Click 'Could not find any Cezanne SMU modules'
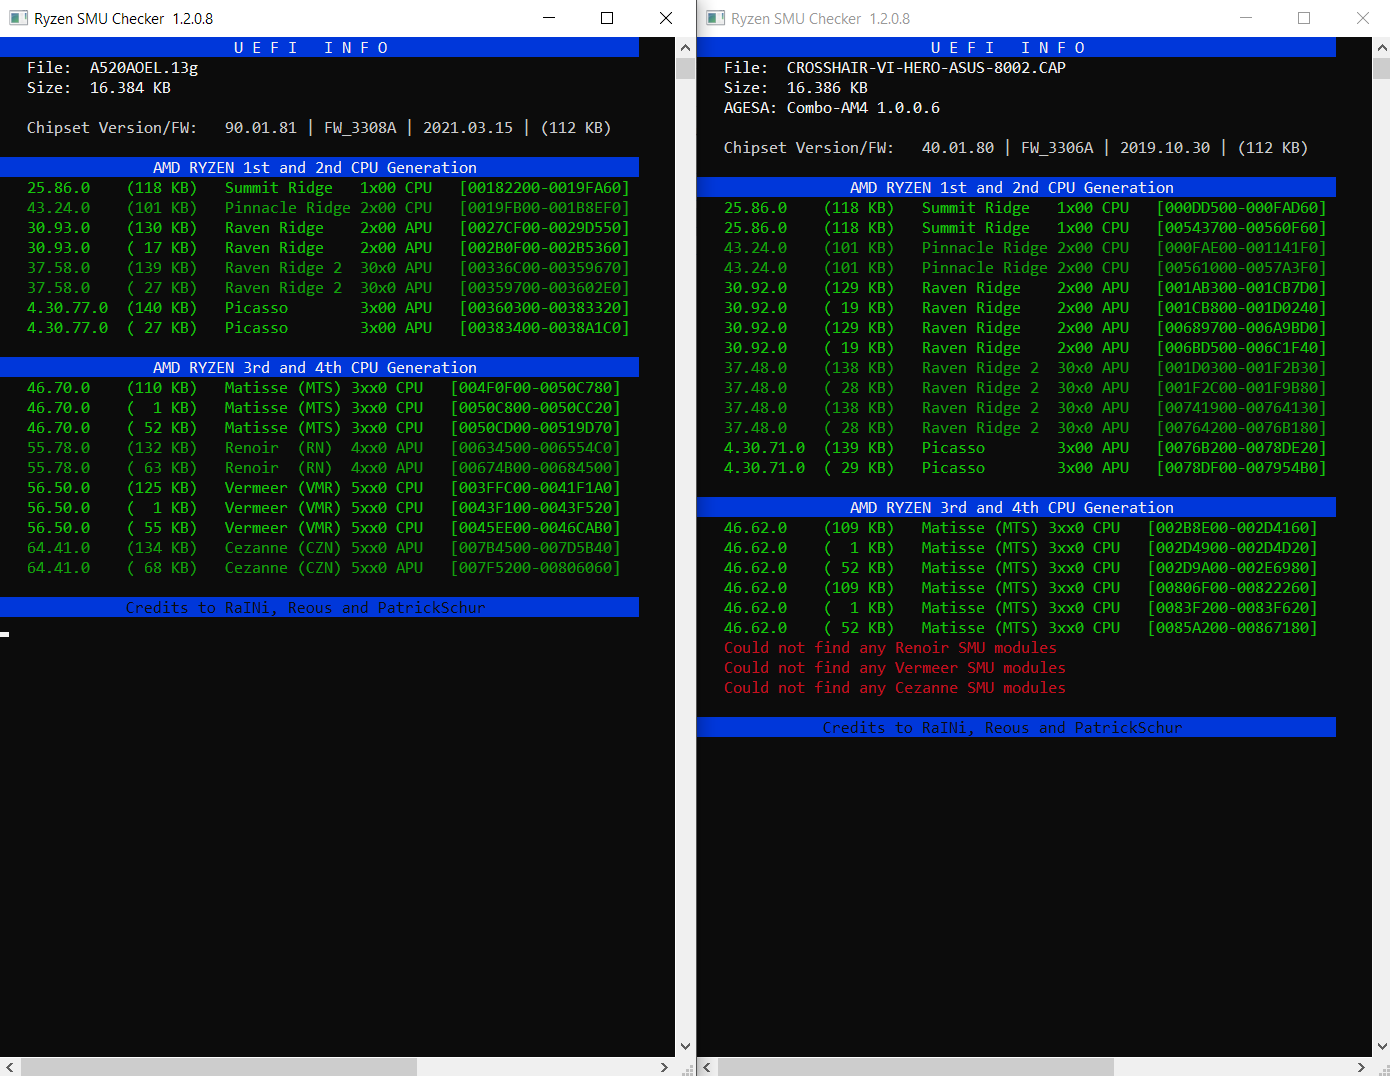 [x=895, y=688]
